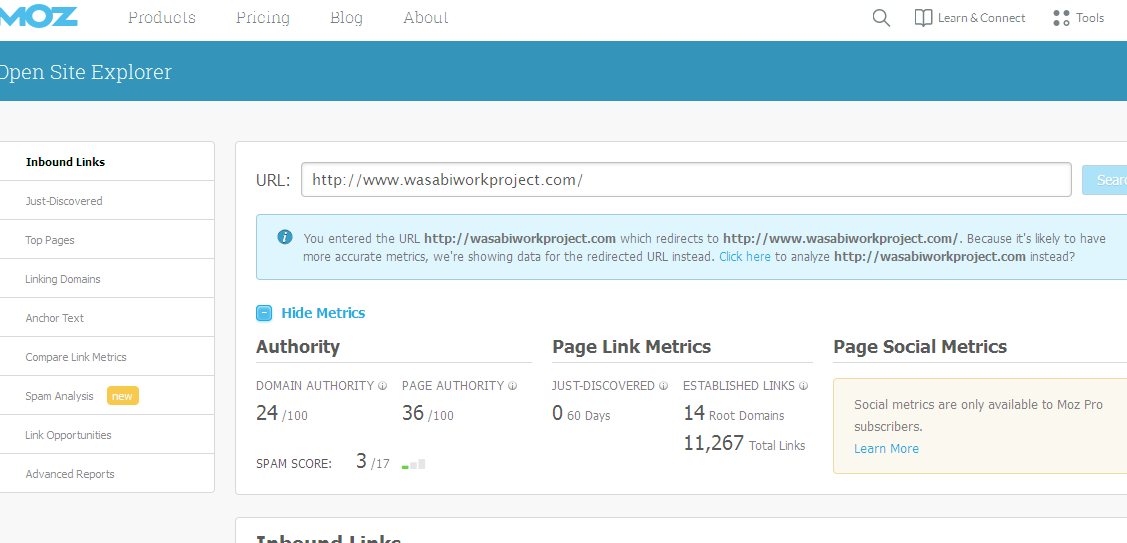Click the domain authority value '24'

coord(267,413)
